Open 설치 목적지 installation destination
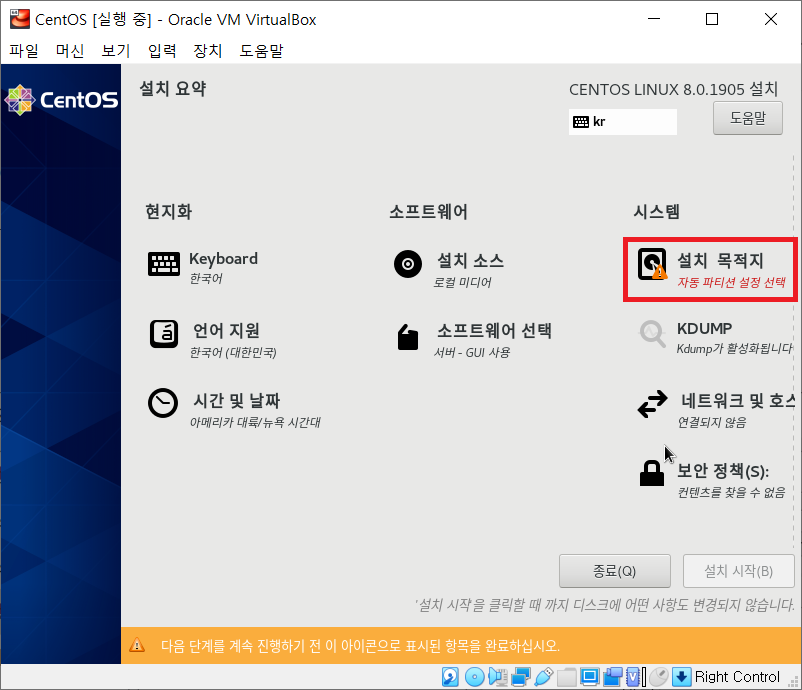The width and height of the screenshot is (802, 690). (x=710, y=270)
